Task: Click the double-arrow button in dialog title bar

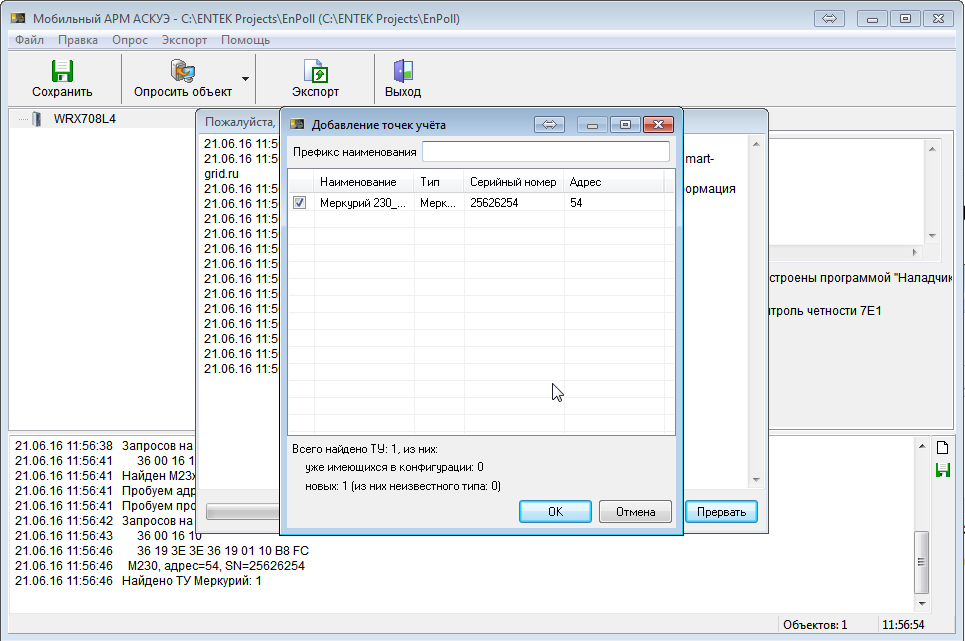Action: tap(550, 125)
